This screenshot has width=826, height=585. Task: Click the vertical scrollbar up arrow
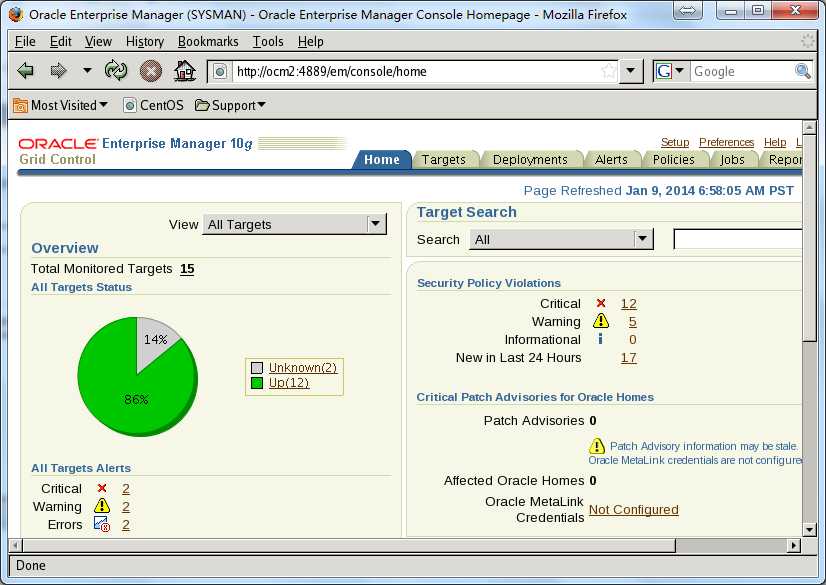point(809,127)
